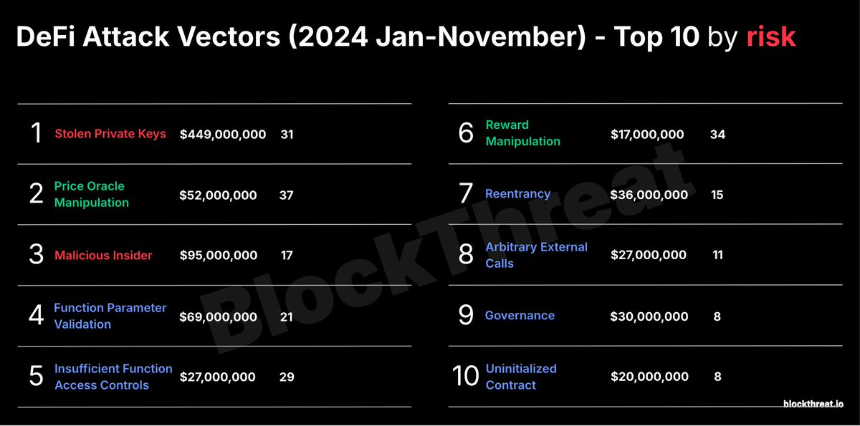Select the $17,000,000 amount
The height and width of the screenshot is (426, 860).
(647, 134)
